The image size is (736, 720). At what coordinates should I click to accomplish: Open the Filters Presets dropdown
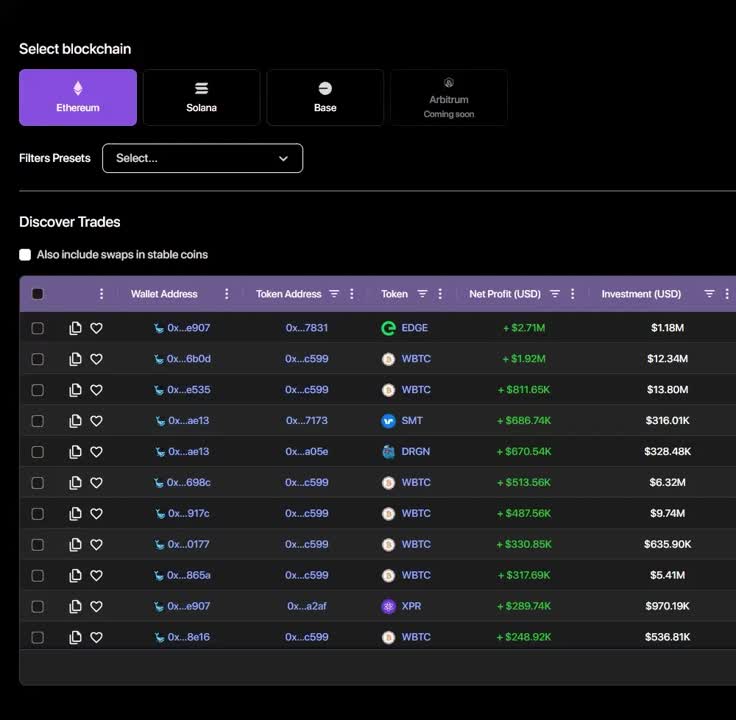[202, 158]
